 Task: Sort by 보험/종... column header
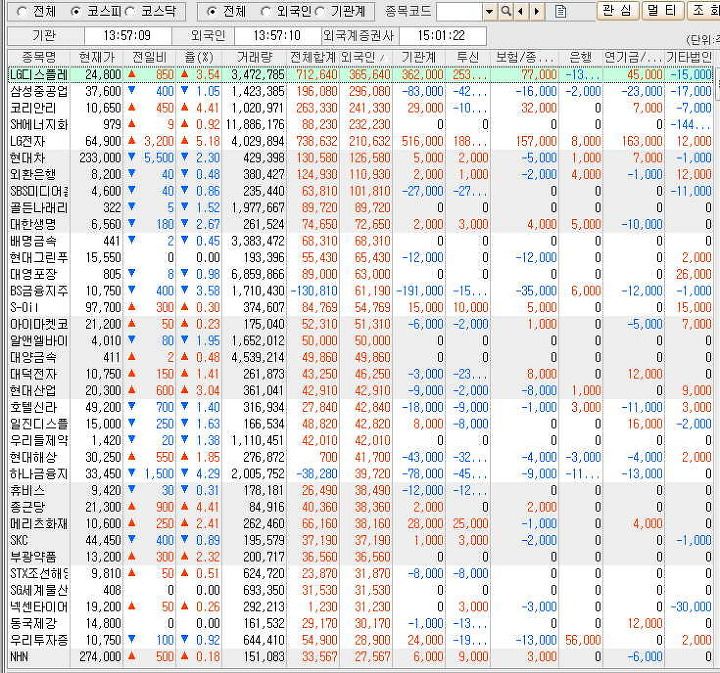(524, 57)
